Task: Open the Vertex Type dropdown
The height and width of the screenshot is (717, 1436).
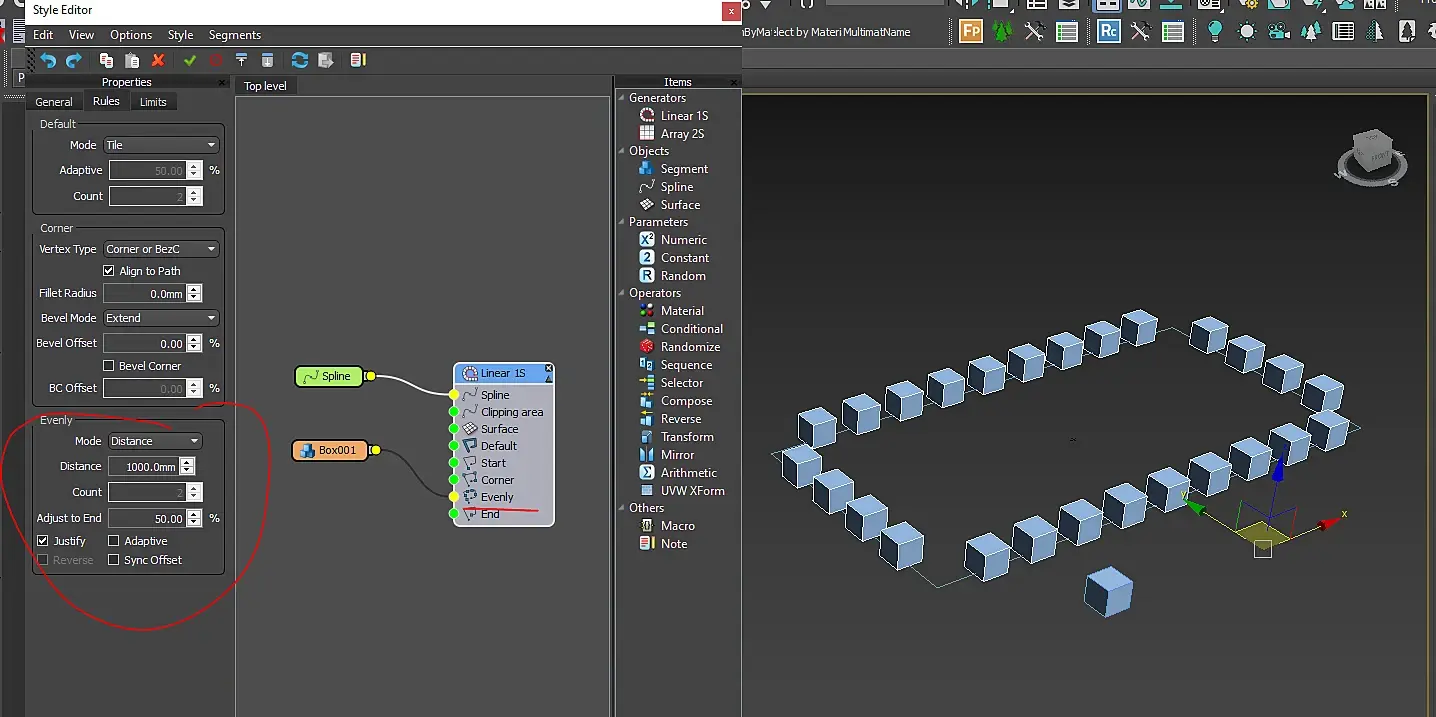Action: click(x=161, y=249)
